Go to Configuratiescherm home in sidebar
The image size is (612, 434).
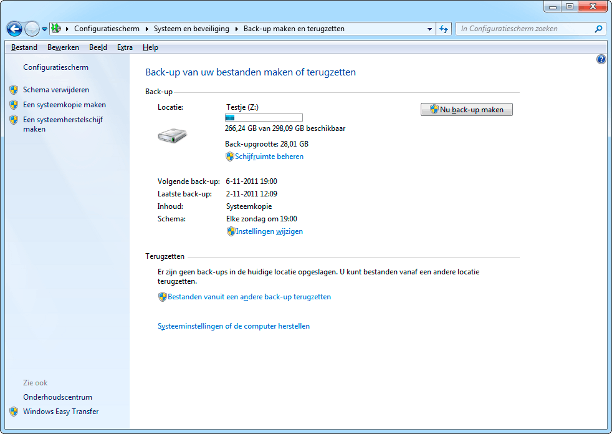tap(56, 67)
